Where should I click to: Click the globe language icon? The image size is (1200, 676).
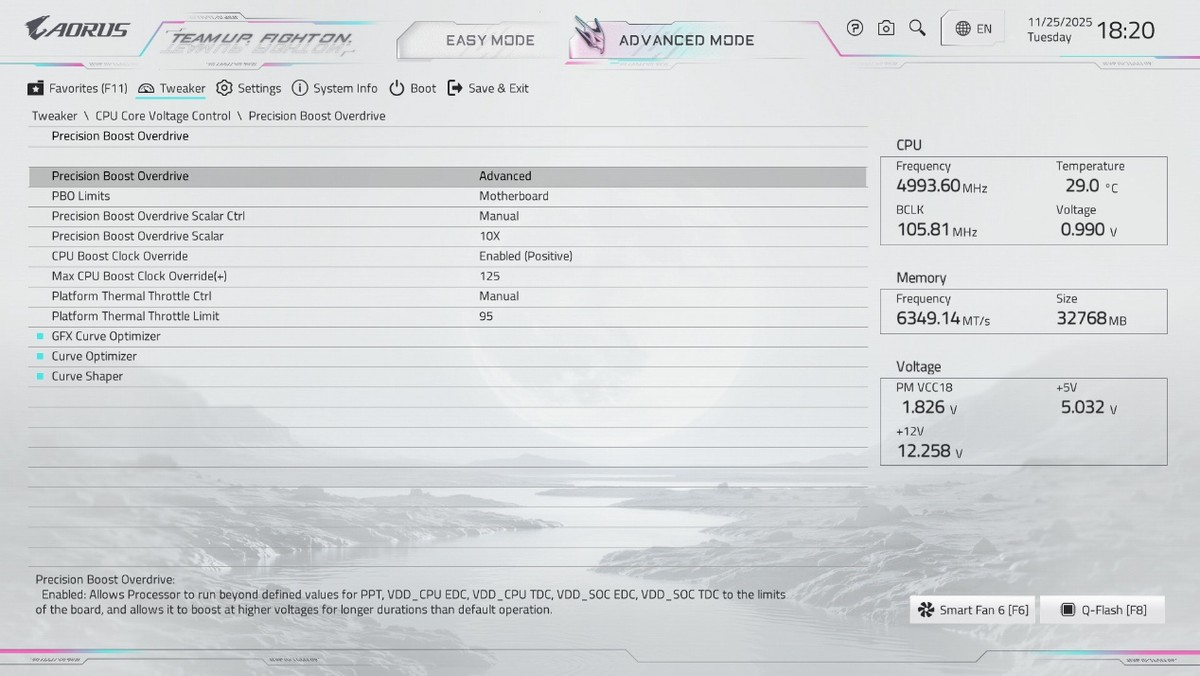coord(963,29)
